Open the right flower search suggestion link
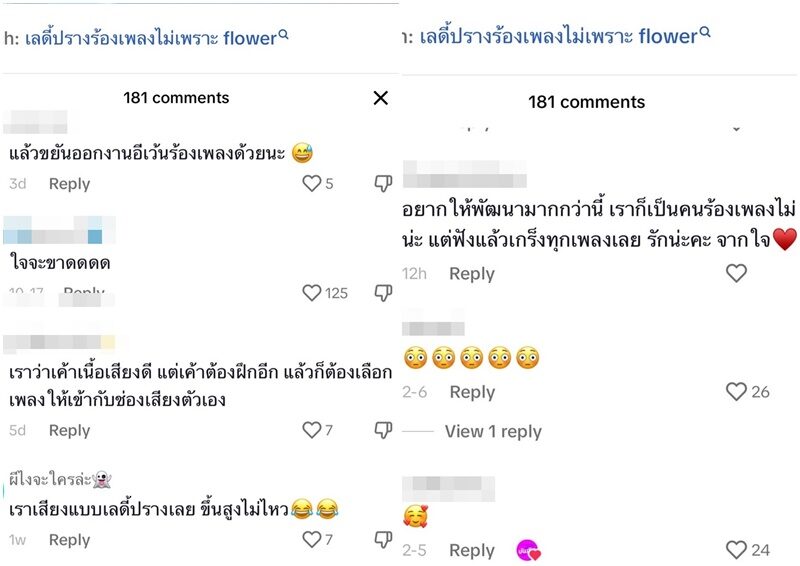This screenshot has width=800, height=566. click(565, 36)
